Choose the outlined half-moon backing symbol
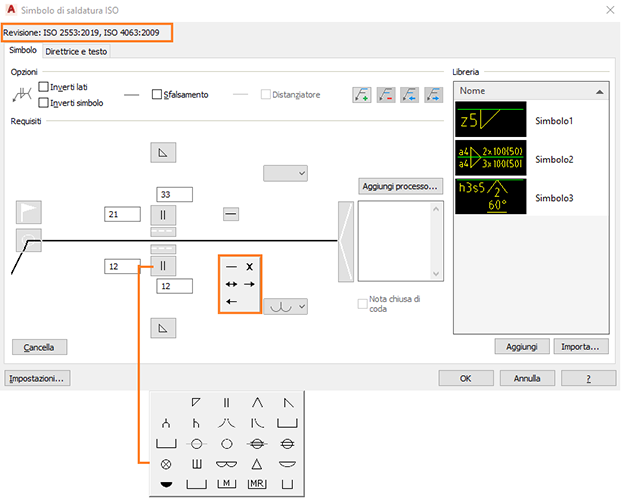624x498 pixels. tap(287, 464)
